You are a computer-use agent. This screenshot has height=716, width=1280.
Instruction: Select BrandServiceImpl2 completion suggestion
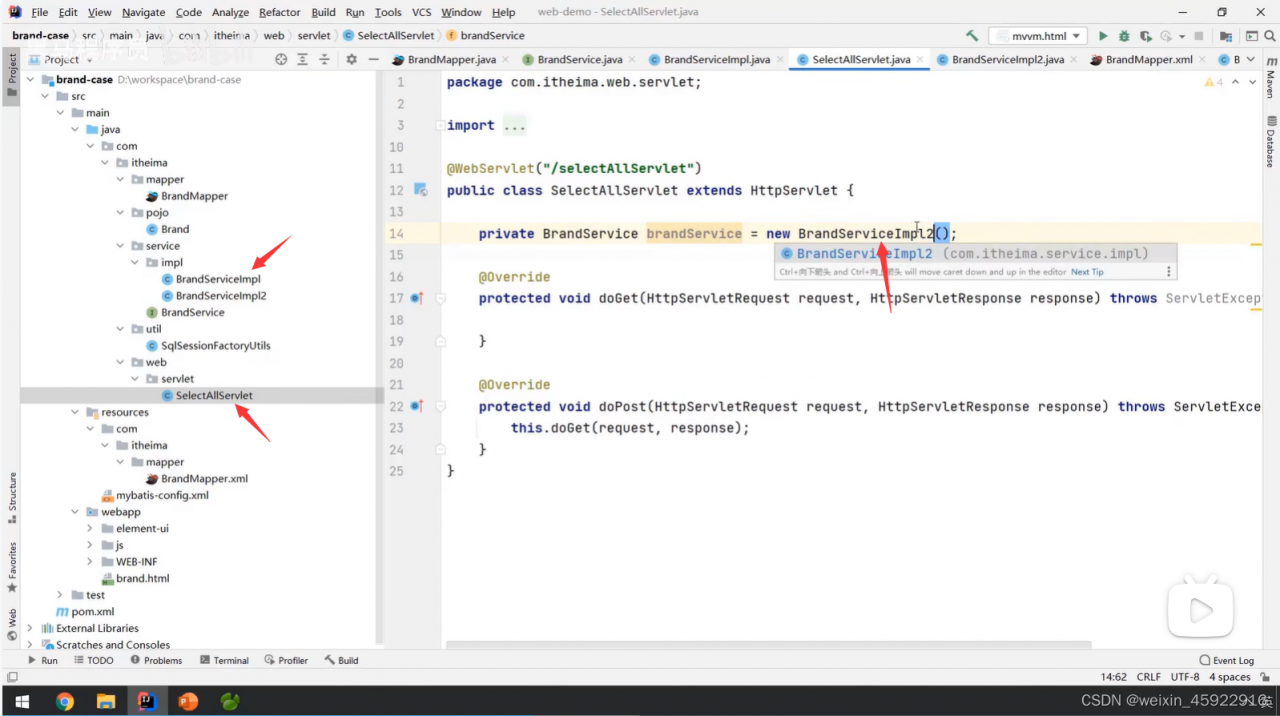(864, 254)
